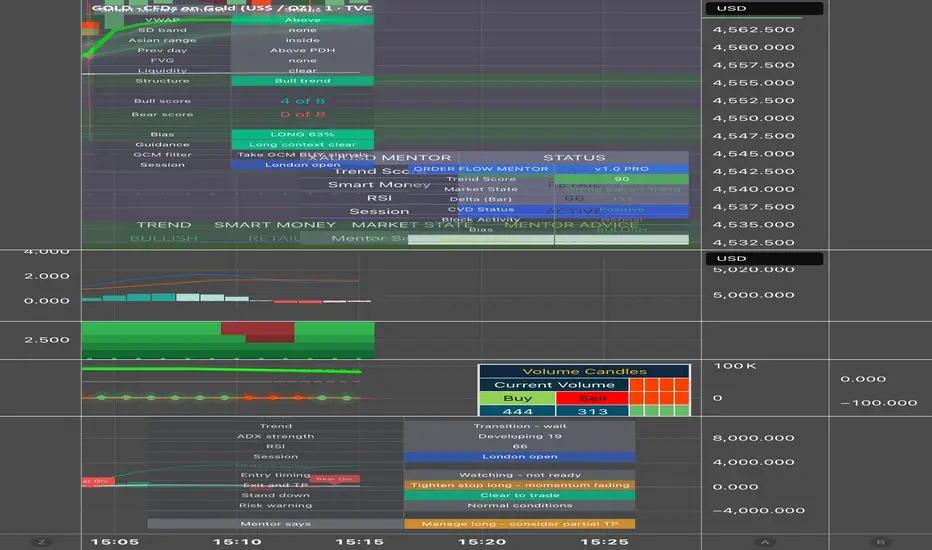This screenshot has height=550, width=932.
Task: Click the green 'Buy' cell in Volume Candles
Action: 517,398
